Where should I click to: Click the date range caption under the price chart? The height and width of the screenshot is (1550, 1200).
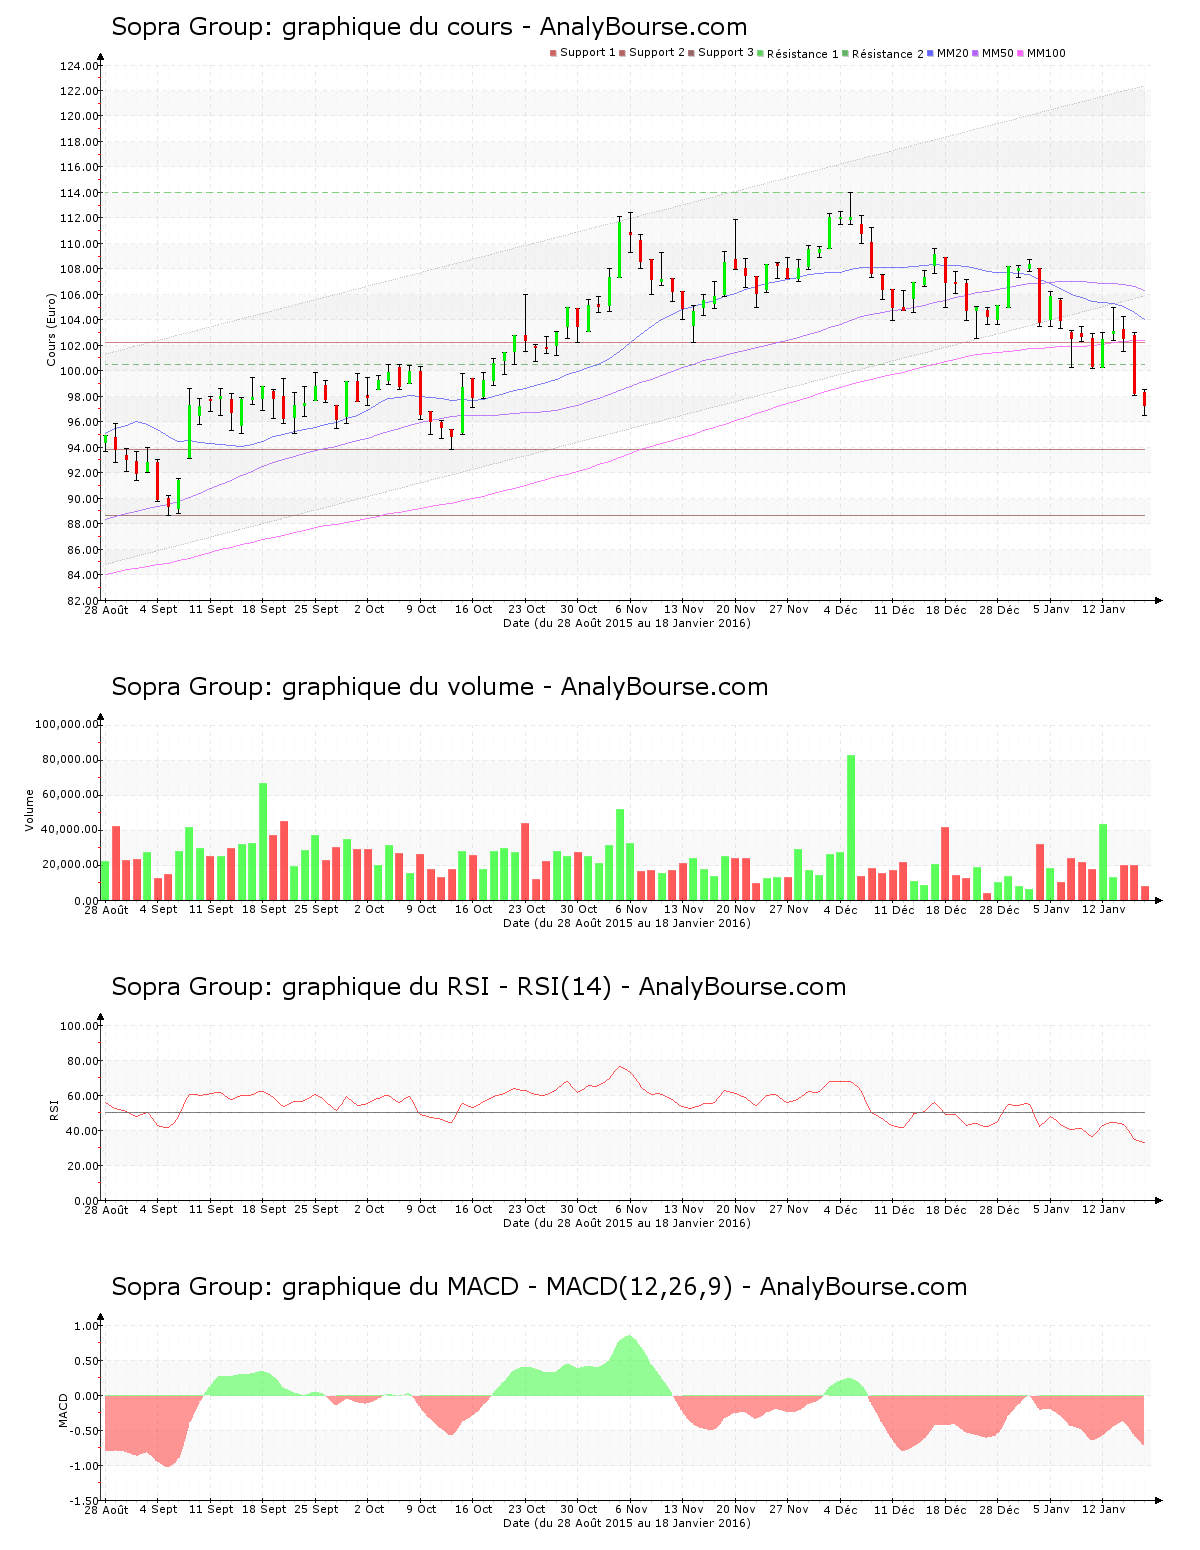[627, 623]
